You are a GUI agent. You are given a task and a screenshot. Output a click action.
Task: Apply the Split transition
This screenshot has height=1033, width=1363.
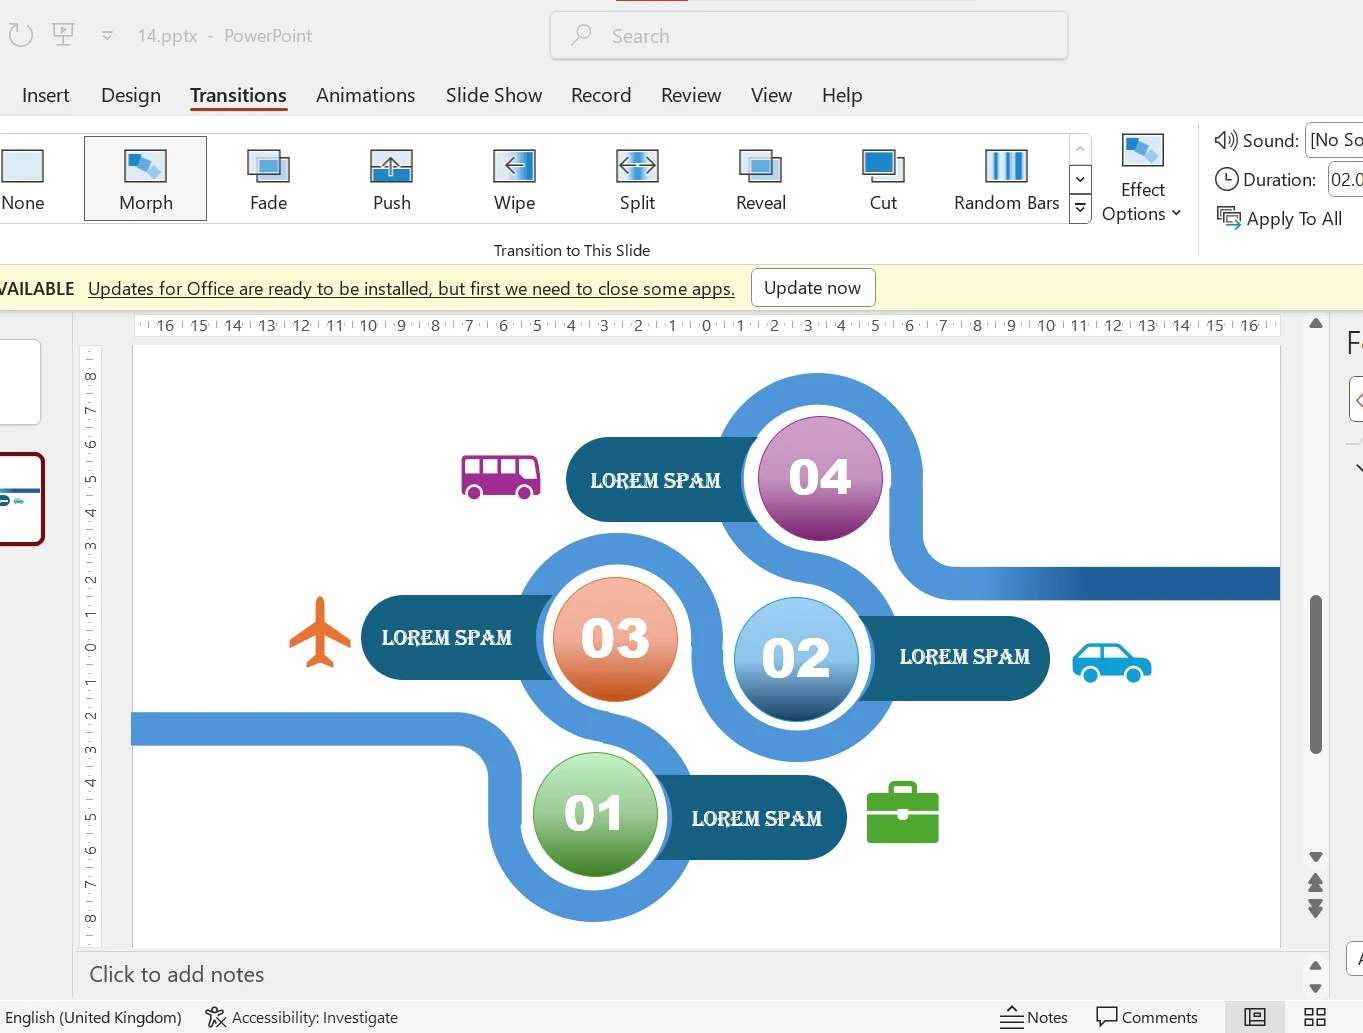(x=637, y=179)
